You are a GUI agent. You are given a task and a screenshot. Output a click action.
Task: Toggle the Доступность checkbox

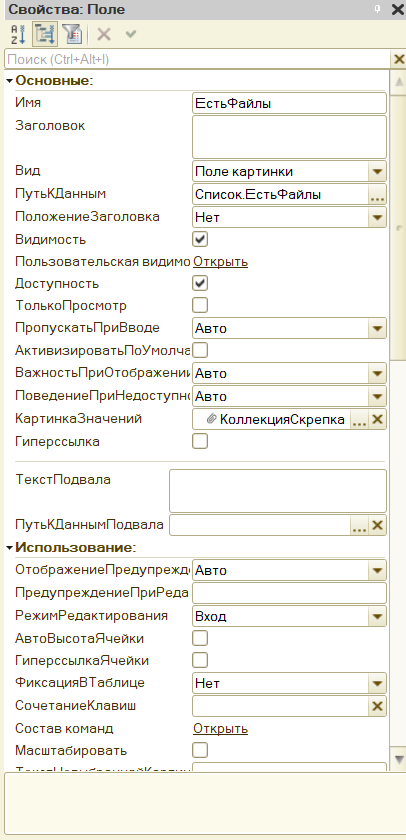click(200, 283)
